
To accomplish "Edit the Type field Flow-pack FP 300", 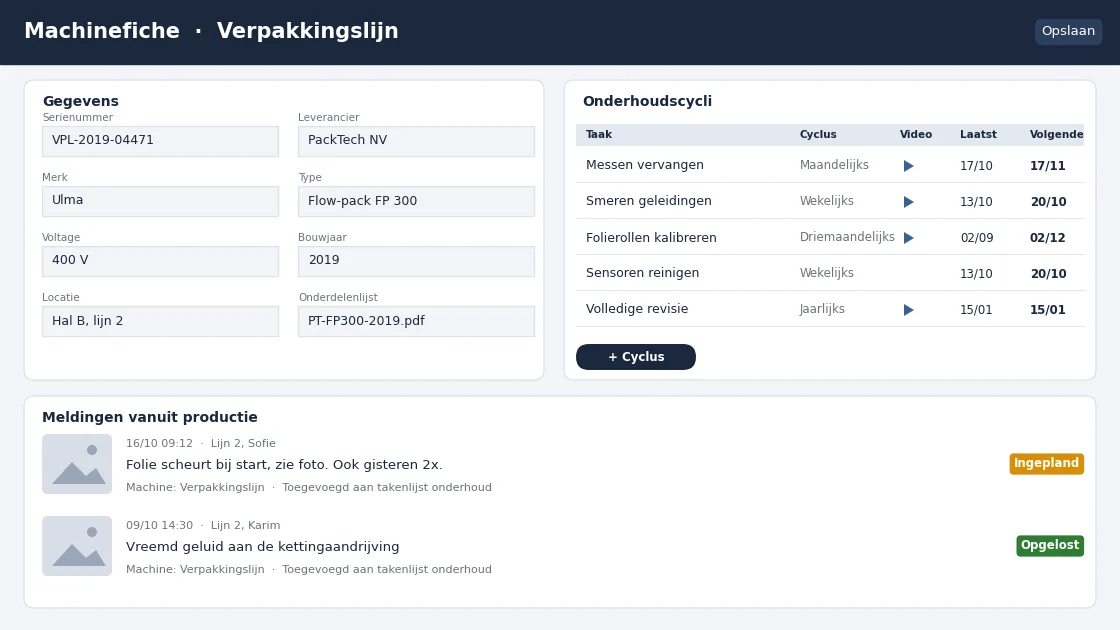I will click(416, 201).
